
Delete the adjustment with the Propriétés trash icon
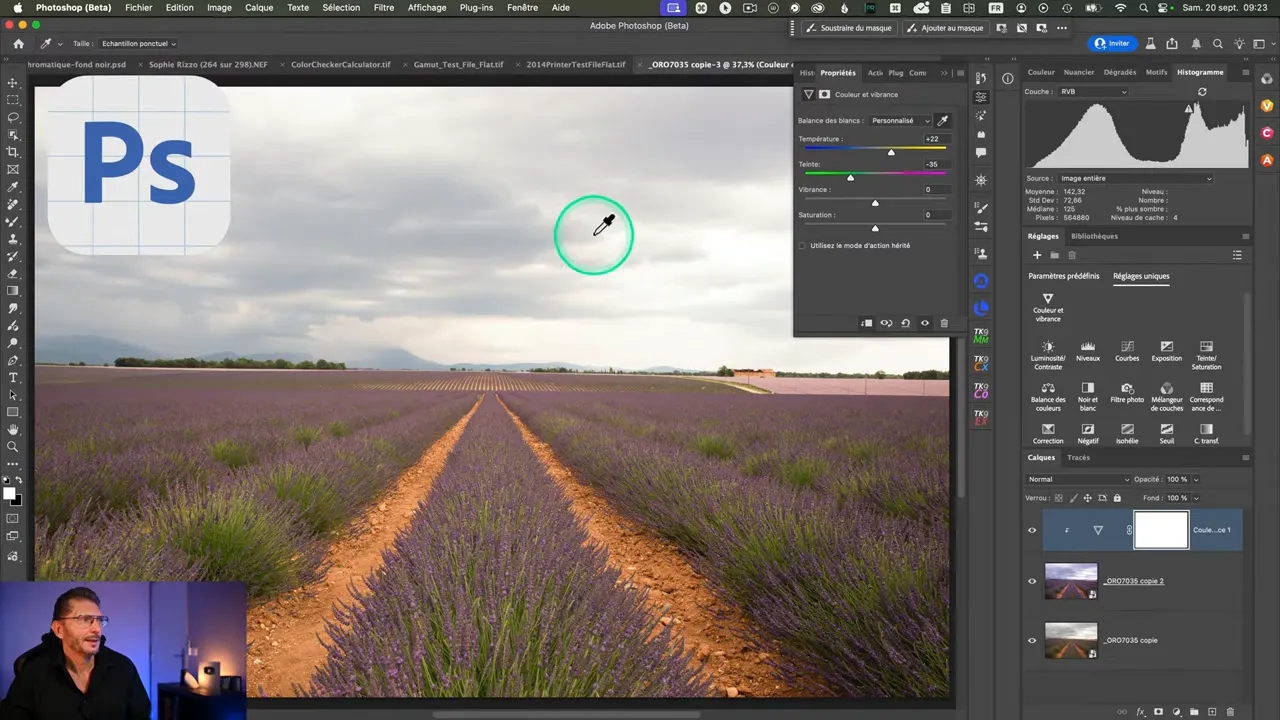point(944,323)
